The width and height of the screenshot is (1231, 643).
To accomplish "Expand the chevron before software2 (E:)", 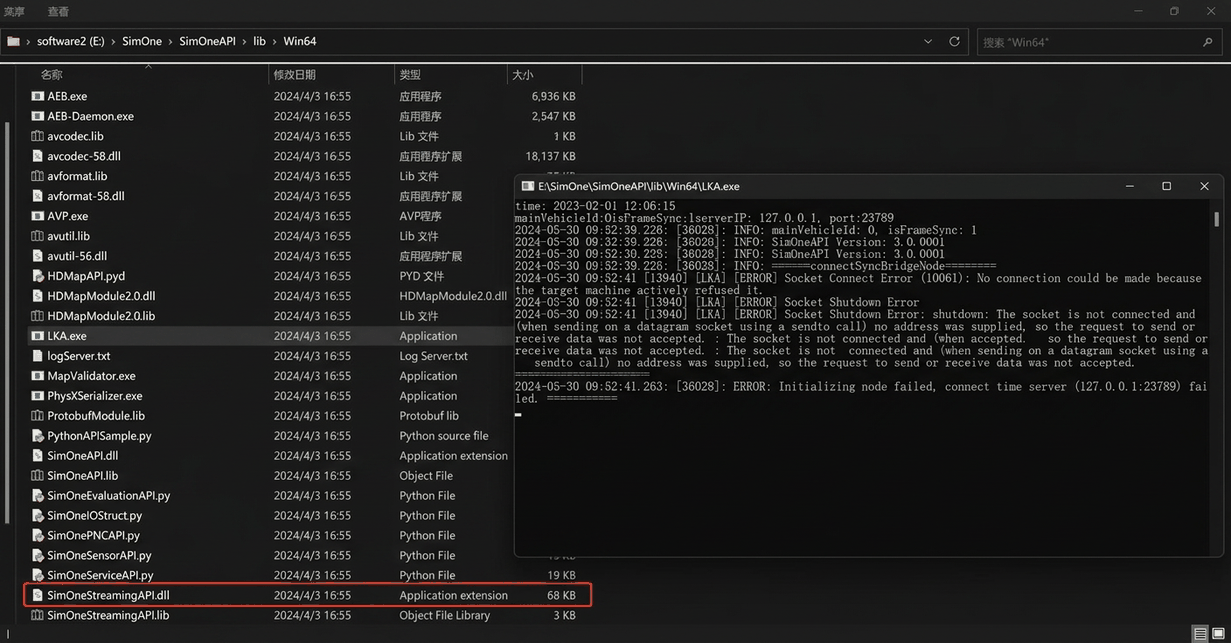I will pos(28,42).
